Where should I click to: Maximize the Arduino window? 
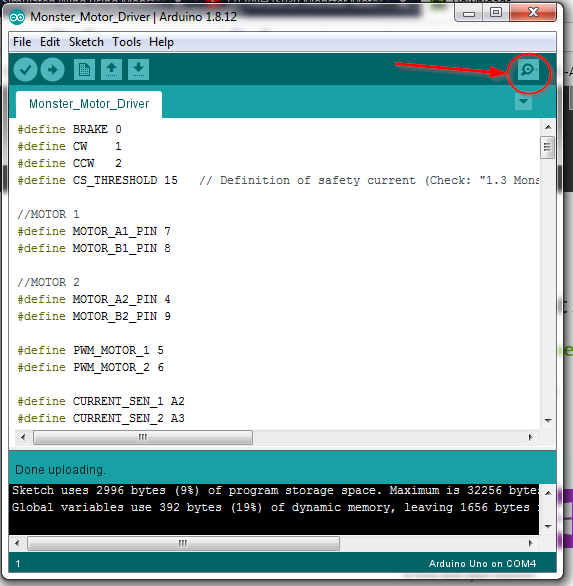pyautogui.click(x=496, y=13)
